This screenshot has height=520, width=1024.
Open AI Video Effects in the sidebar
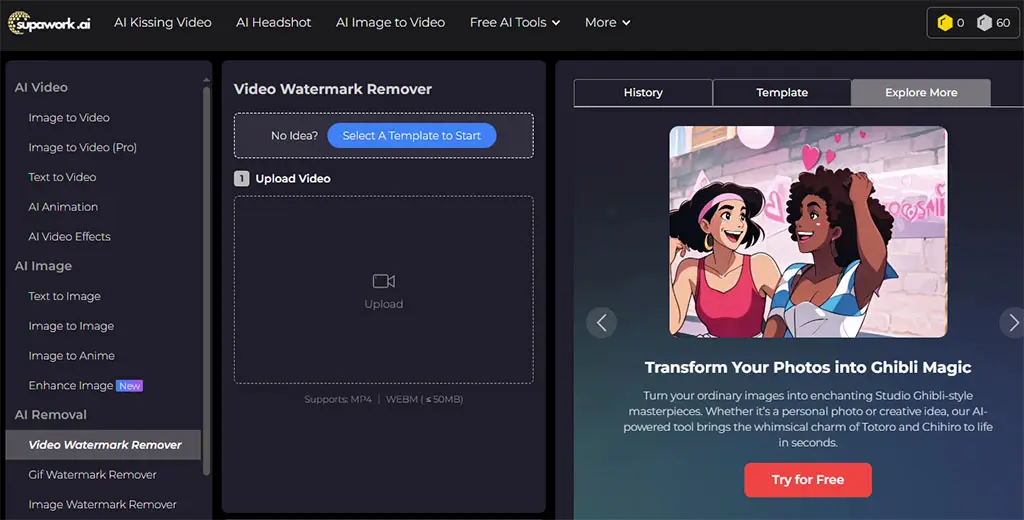pos(69,236)
